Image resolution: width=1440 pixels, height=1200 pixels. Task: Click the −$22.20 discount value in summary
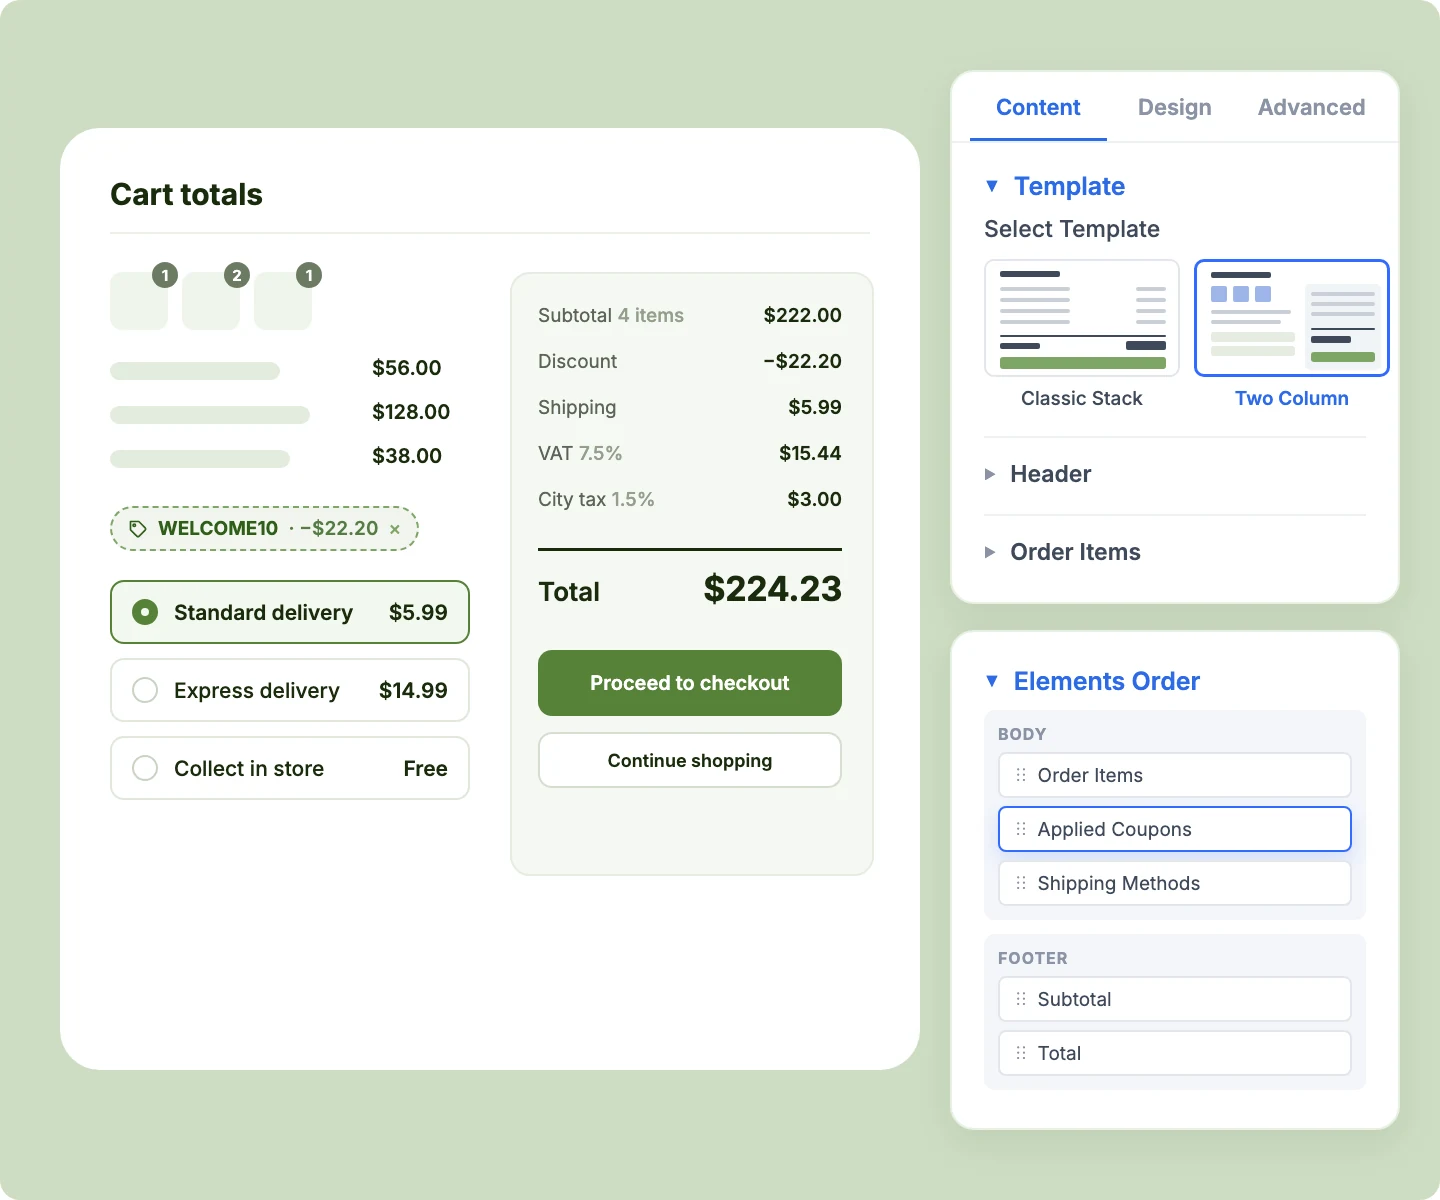803,361
